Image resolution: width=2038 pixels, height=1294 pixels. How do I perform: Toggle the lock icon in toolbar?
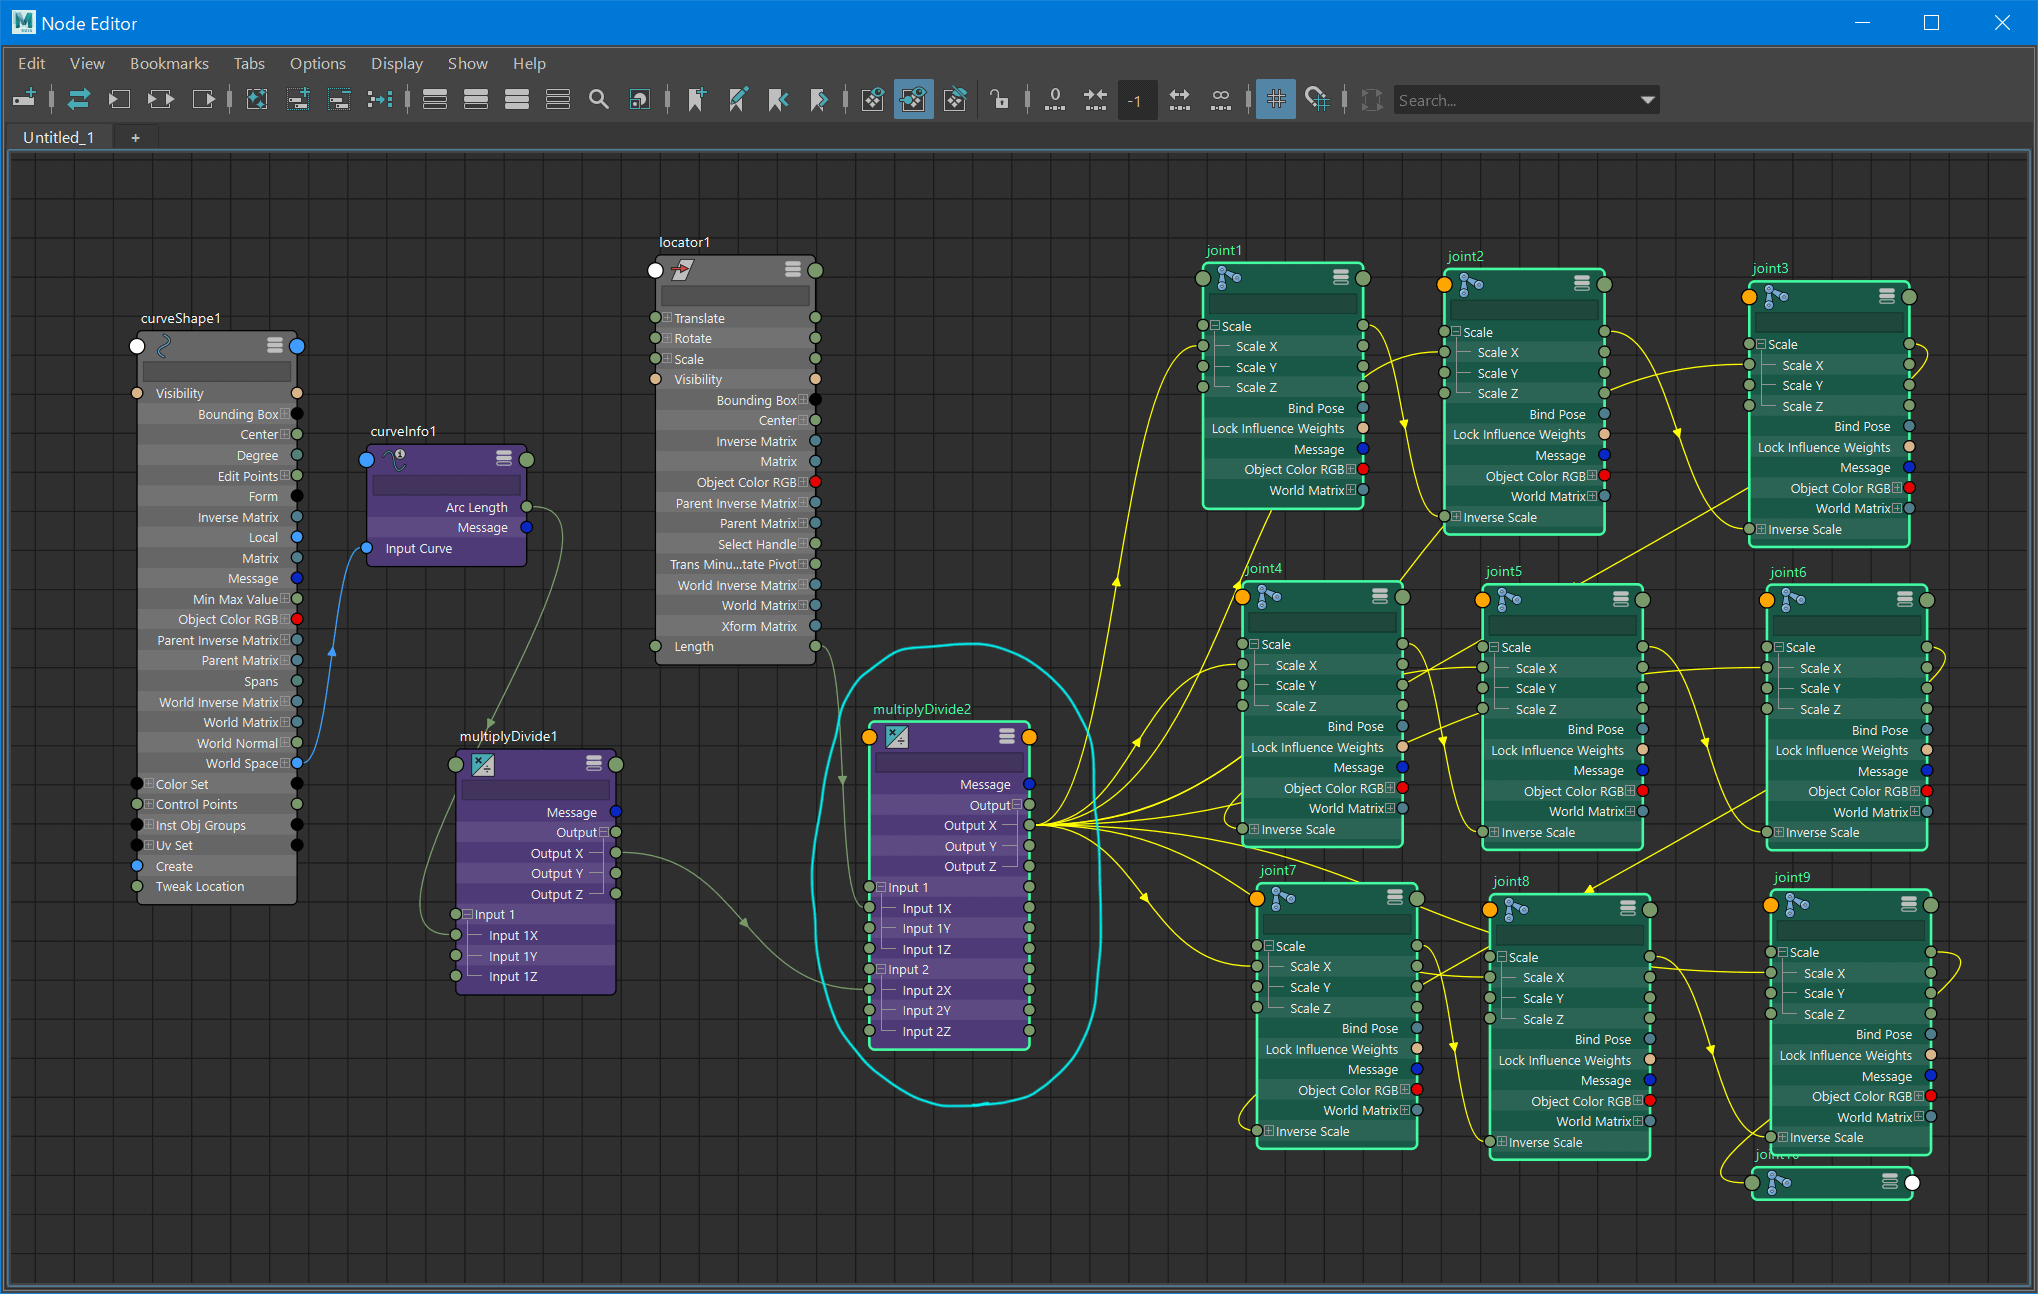(x=999, y=99)
